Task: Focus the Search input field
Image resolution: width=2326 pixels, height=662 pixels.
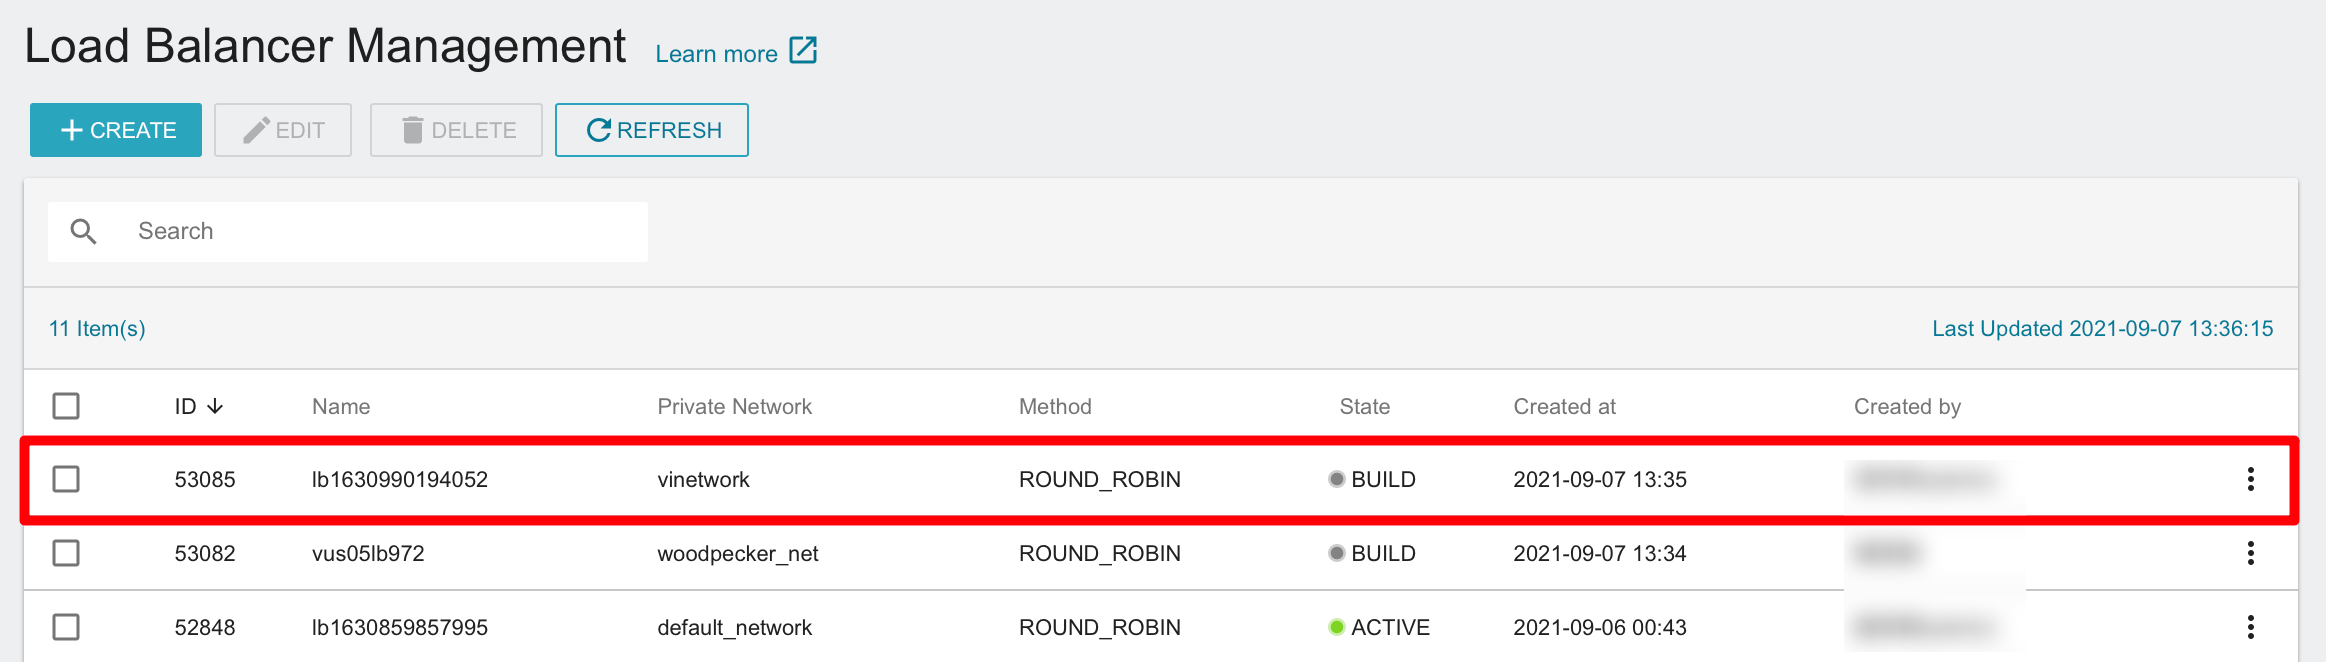Action: click(x=348, y=232)
